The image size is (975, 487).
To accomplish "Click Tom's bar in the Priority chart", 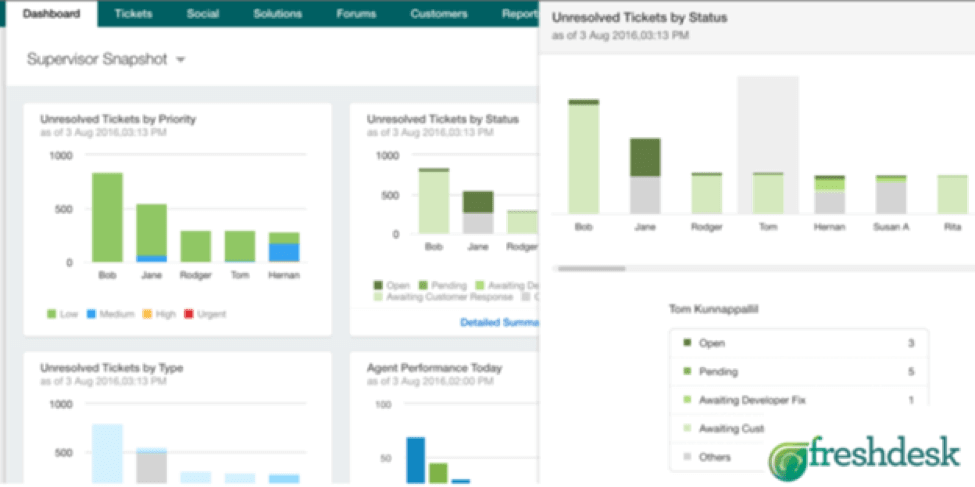I will point(240,247).
